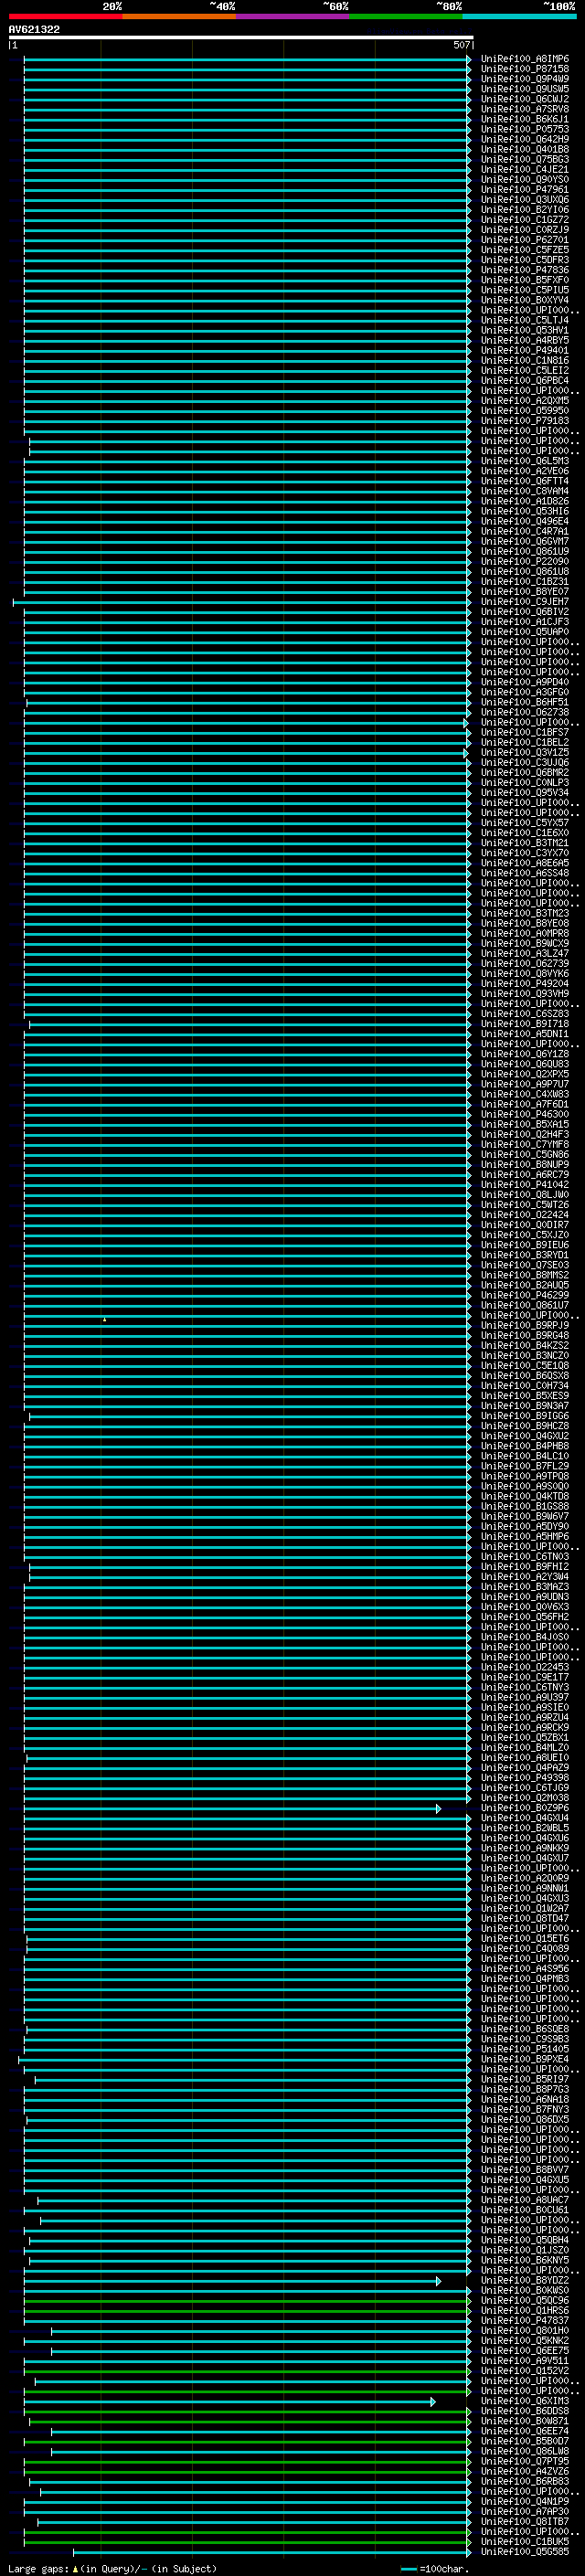Select the query name AV621322
This screenshot has width=585, height=2576.
34,29
